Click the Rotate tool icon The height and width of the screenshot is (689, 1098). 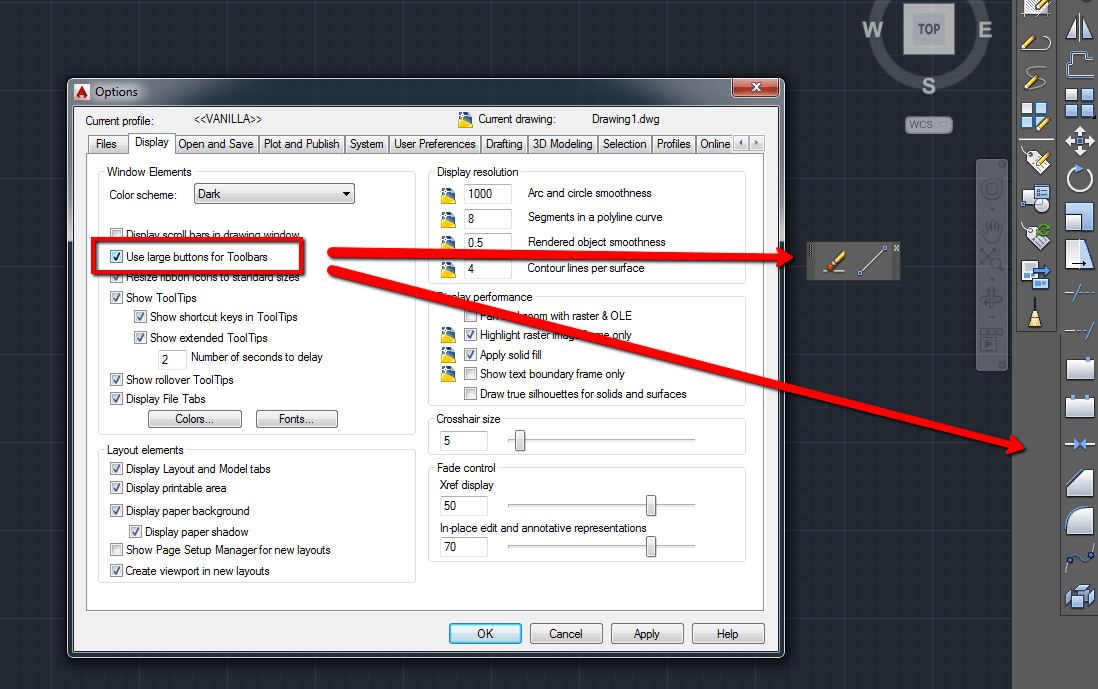click(x=1080, y=178)
